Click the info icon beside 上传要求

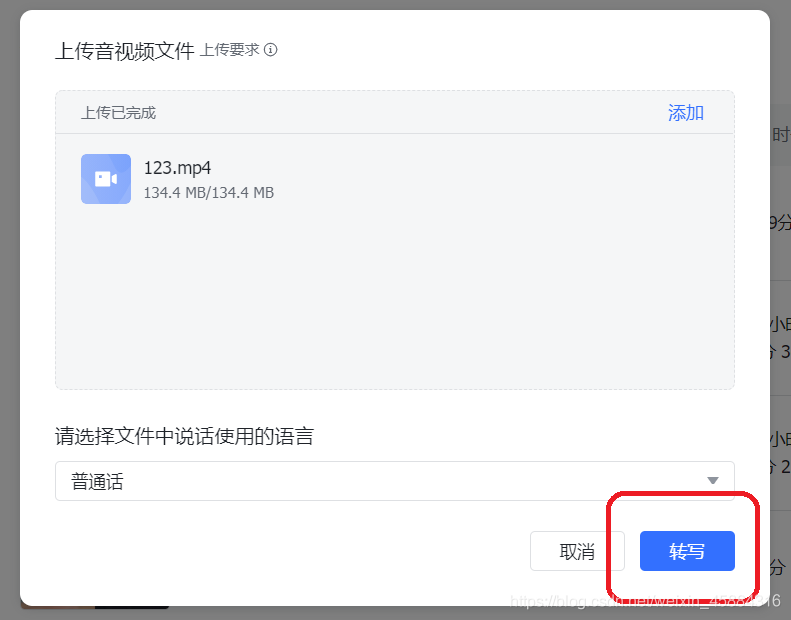271,50
